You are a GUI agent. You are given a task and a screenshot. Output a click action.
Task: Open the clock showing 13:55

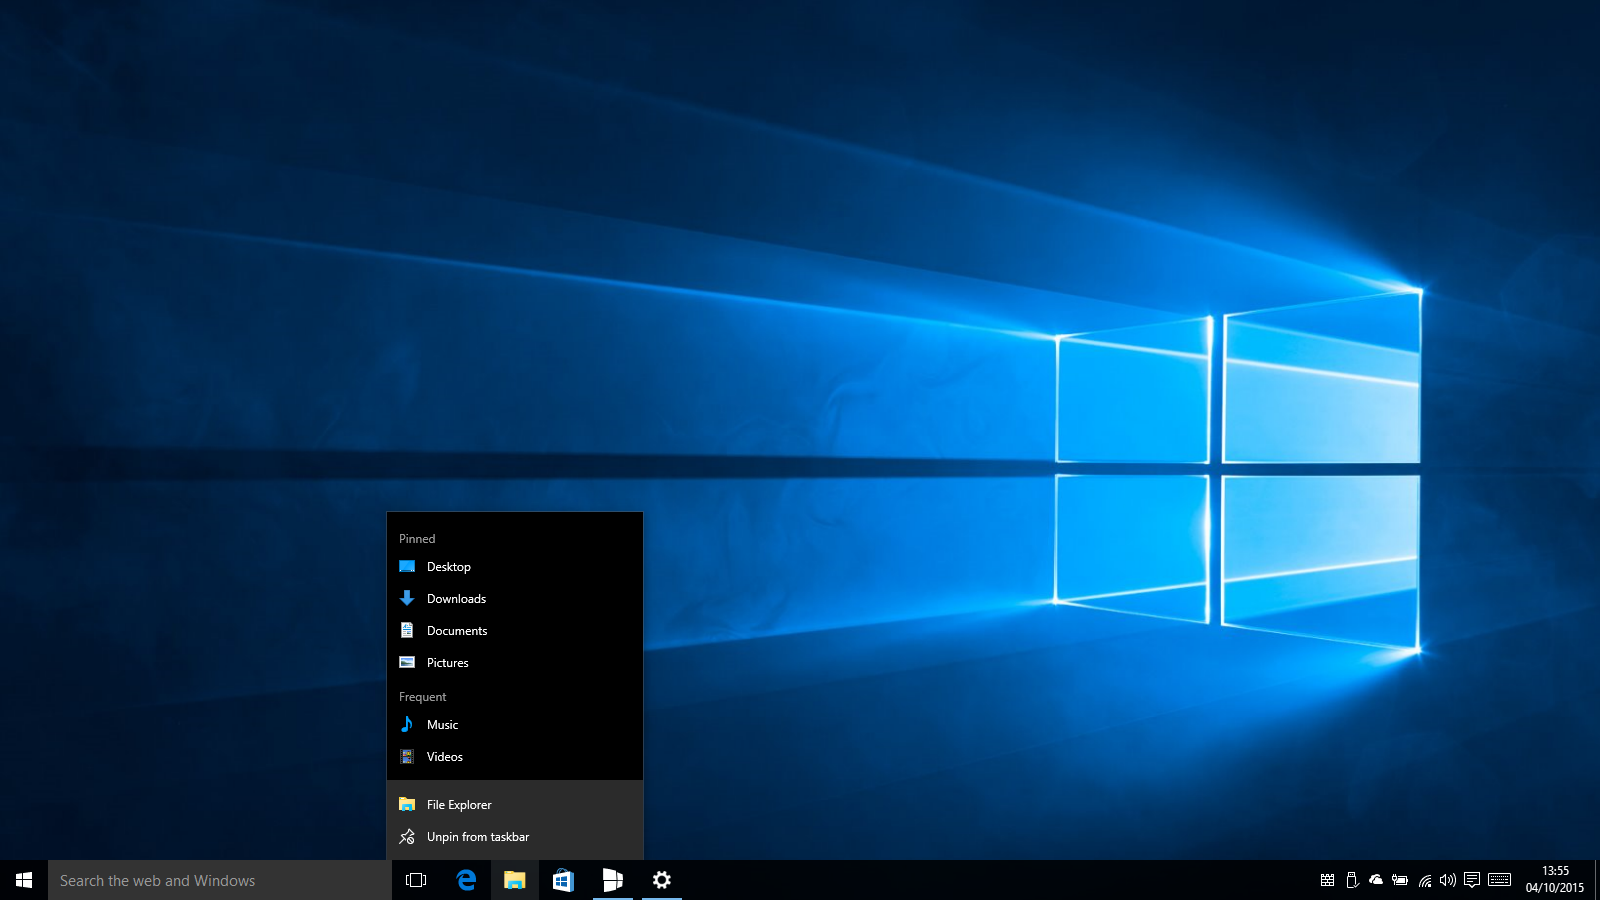[x=1555, y=880]
